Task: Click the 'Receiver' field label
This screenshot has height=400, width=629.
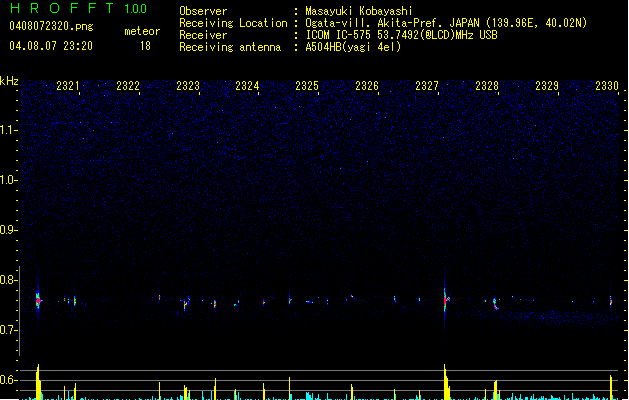Action: (203, 35)
